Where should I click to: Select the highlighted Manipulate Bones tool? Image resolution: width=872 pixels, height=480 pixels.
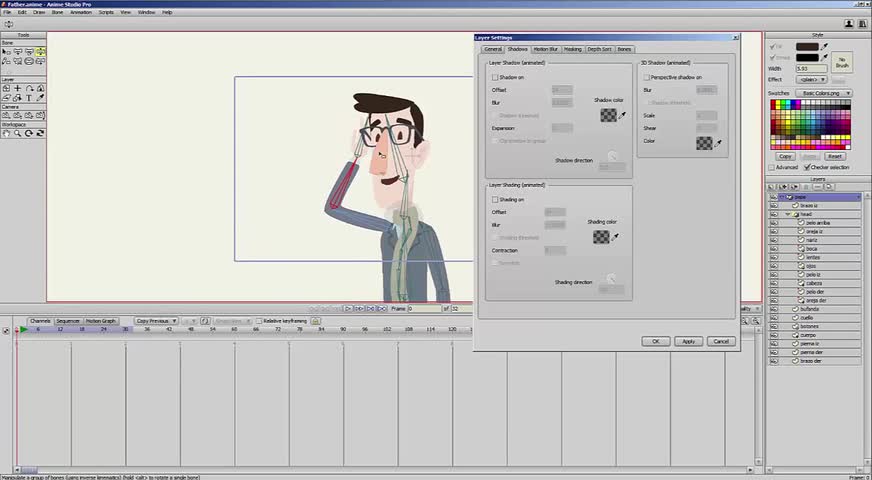tap(41, 52)
